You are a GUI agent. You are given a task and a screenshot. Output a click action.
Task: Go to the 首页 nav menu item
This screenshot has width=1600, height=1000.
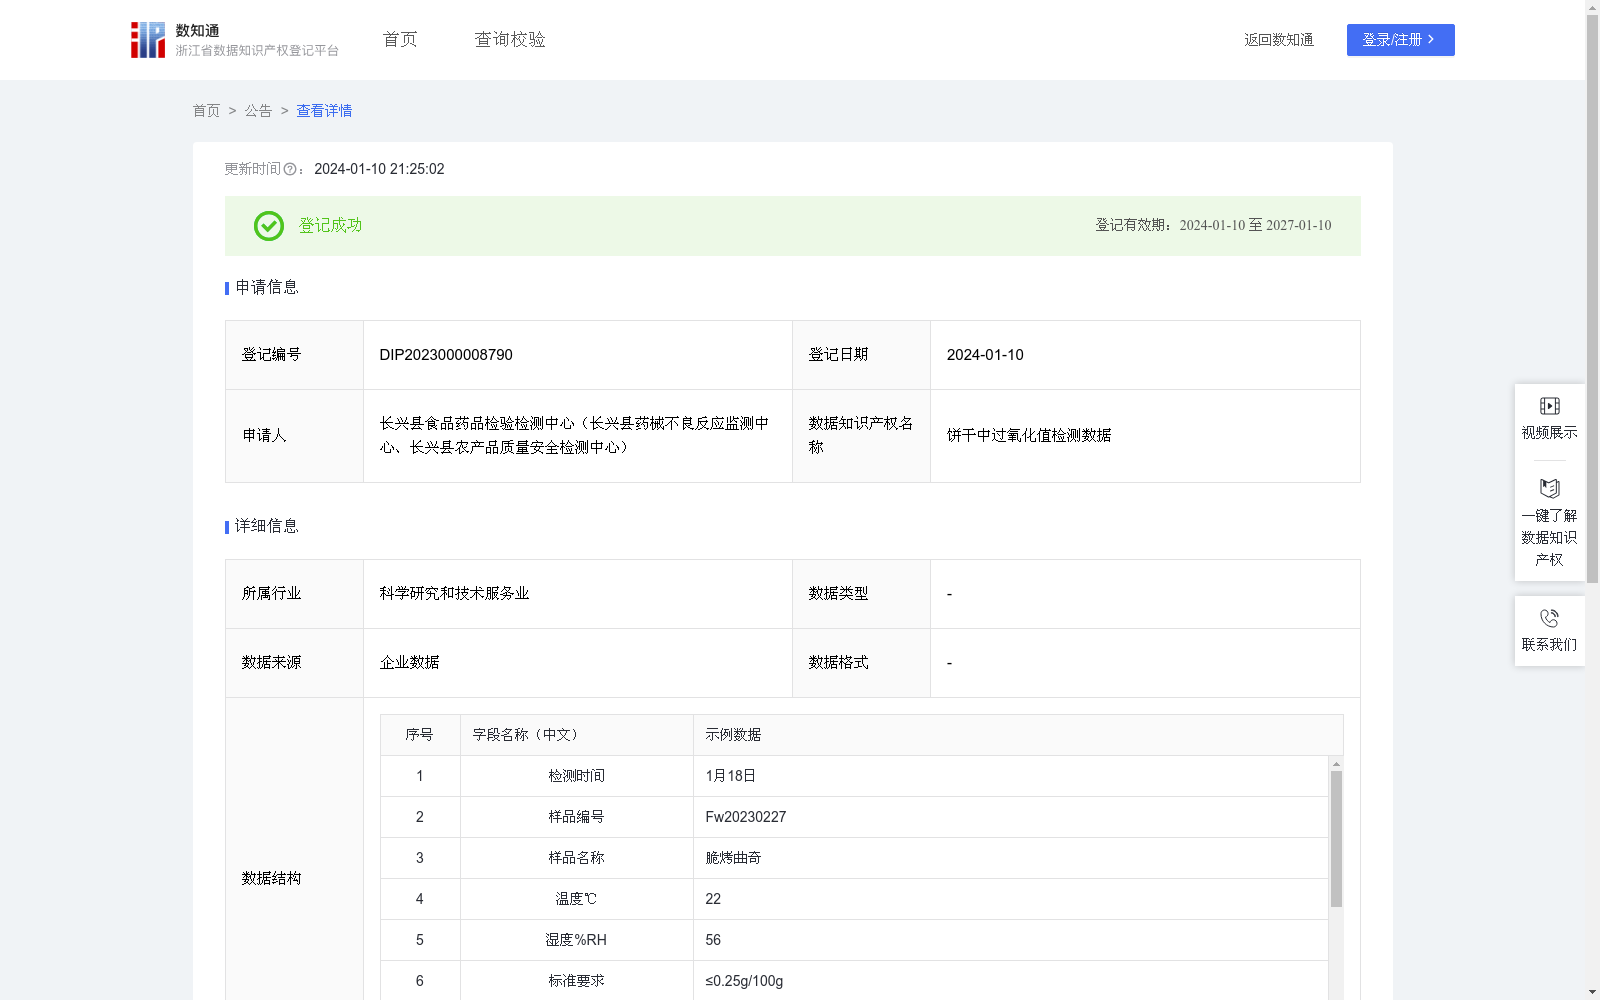pyautogui.click(x=400, y=40)
